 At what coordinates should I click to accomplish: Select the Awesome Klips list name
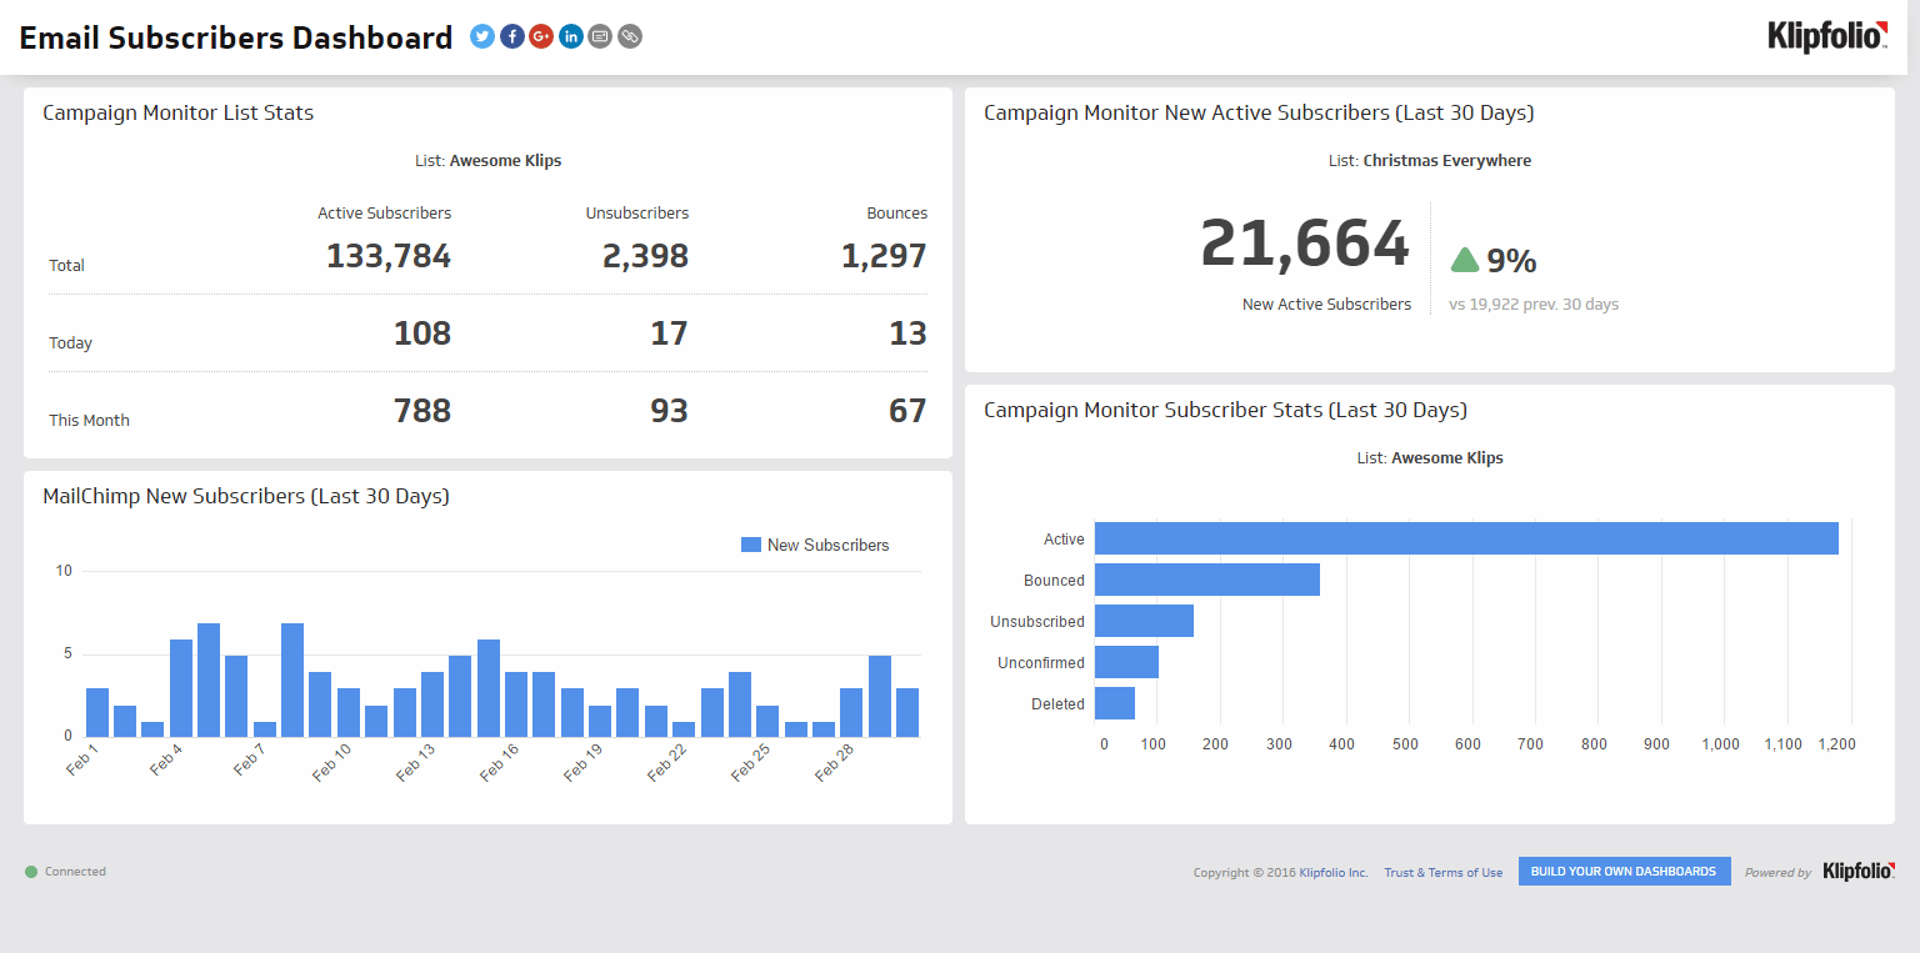click(x=505, y=160)
